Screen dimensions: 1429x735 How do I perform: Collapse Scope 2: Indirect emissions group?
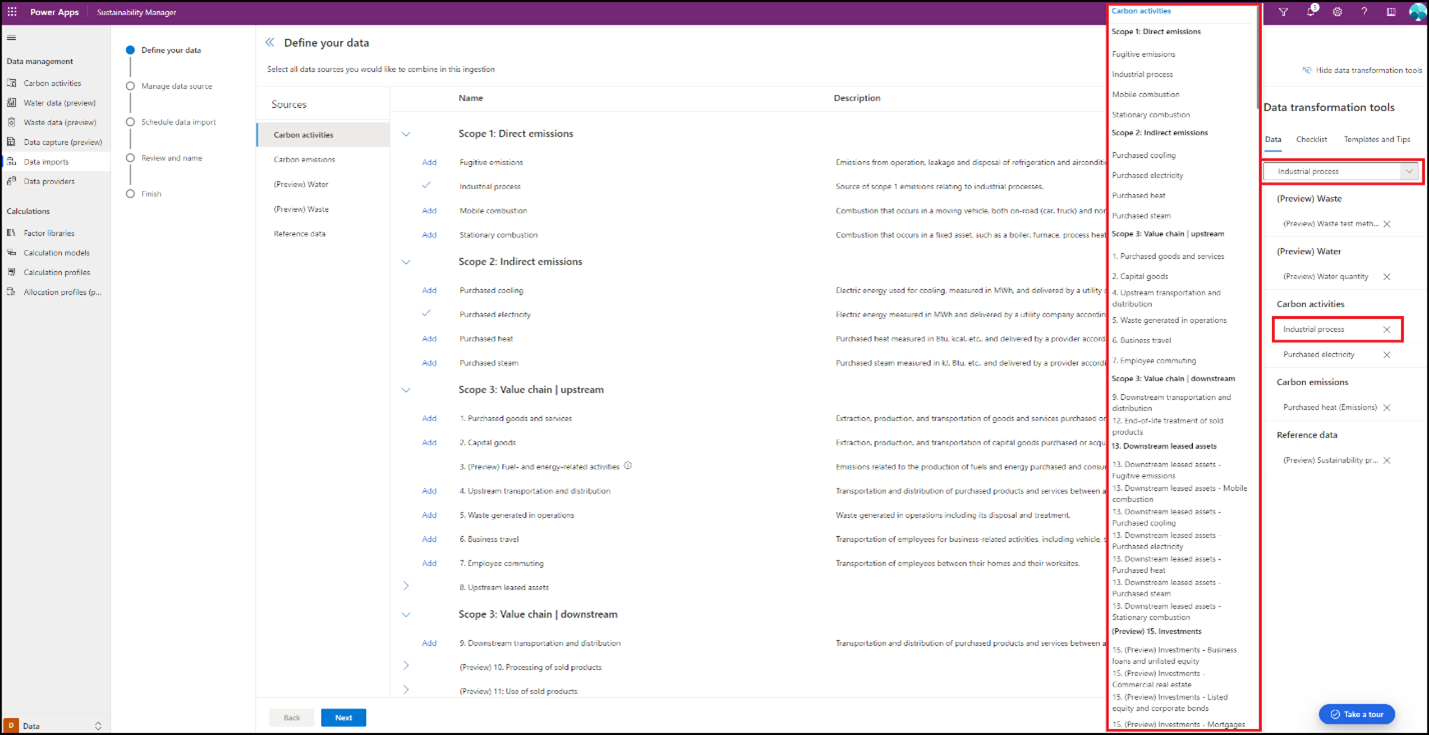click(406, 262)
